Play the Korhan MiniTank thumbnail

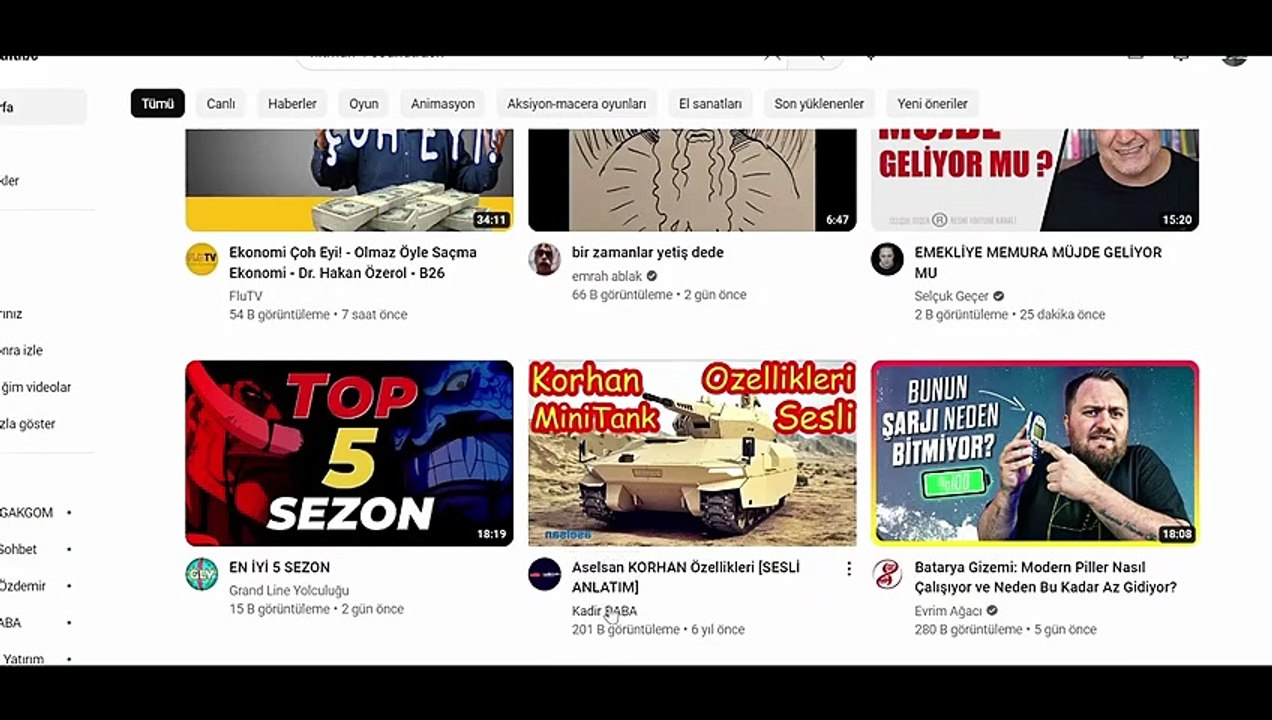click(692, 453)
